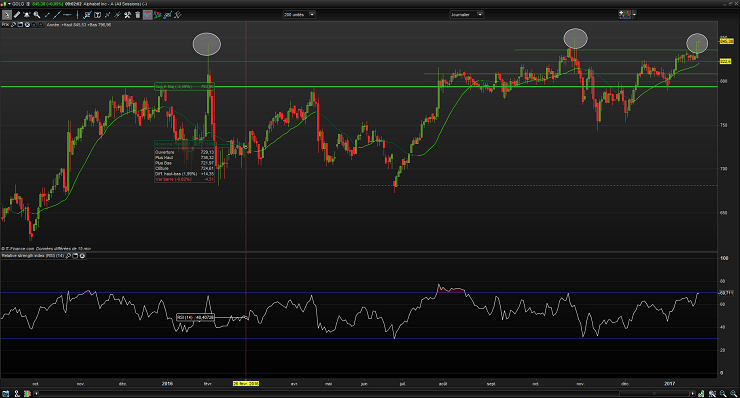Open the wrench and hammer settings tool

click(127, 15)
